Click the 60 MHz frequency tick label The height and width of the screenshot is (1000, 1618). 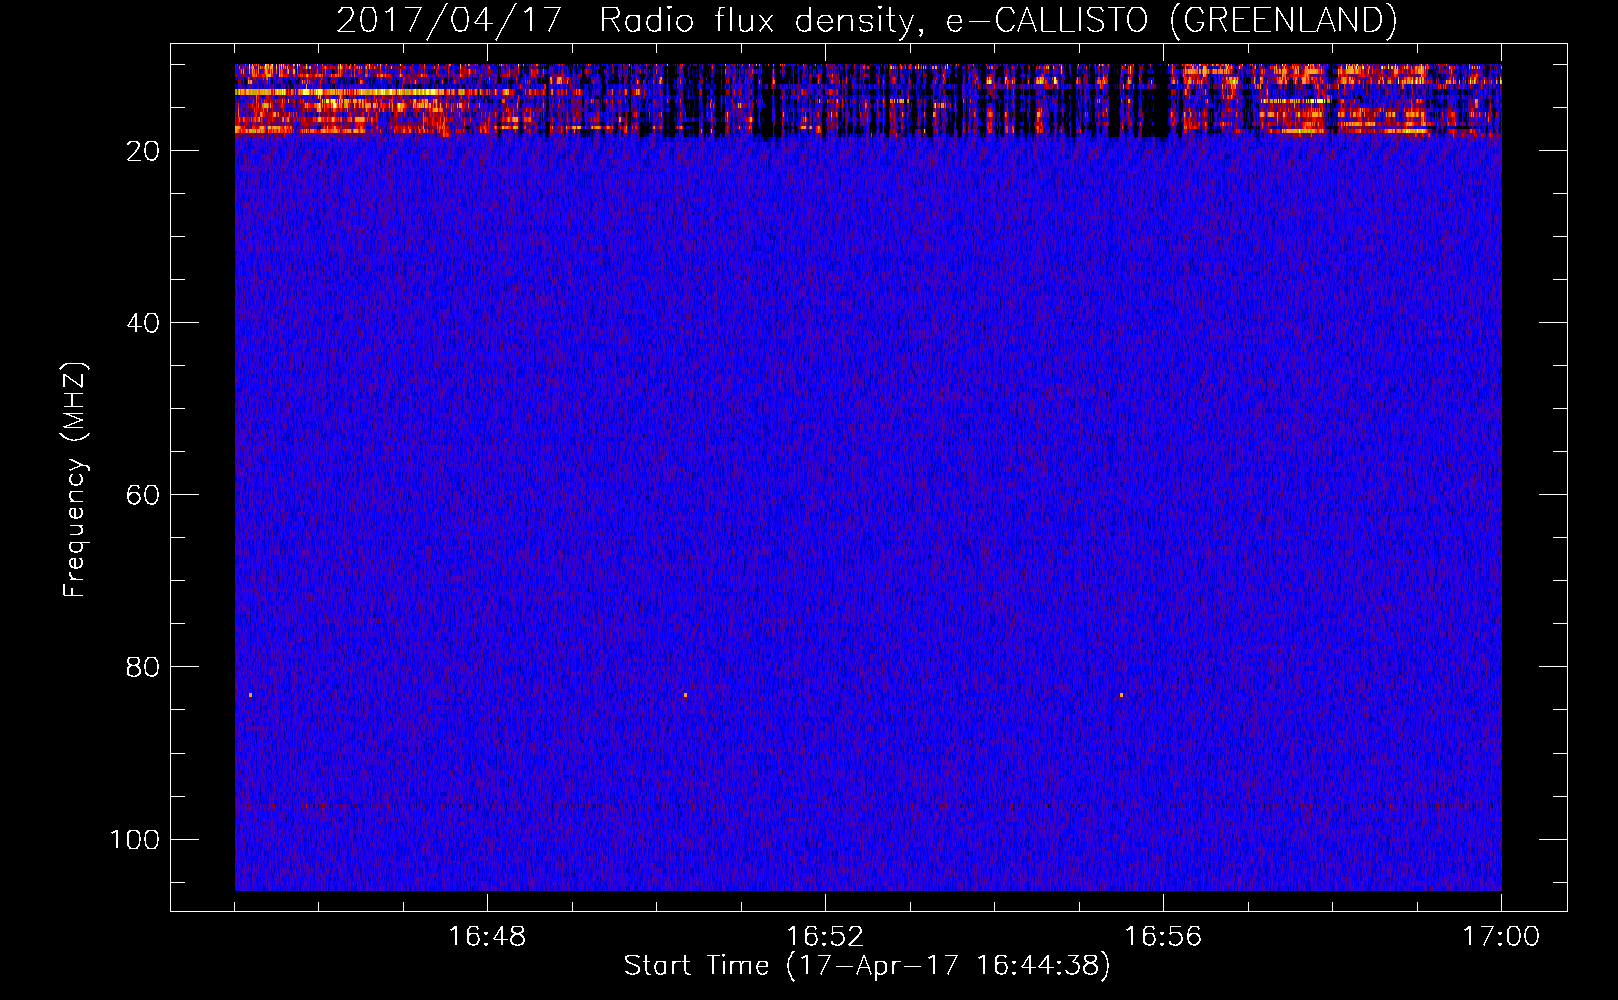(143, 495)
